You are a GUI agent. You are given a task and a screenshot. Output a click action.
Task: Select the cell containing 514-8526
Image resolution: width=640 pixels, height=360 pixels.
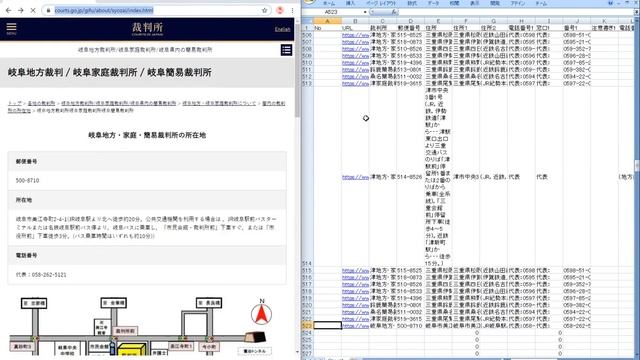[410, 177]
